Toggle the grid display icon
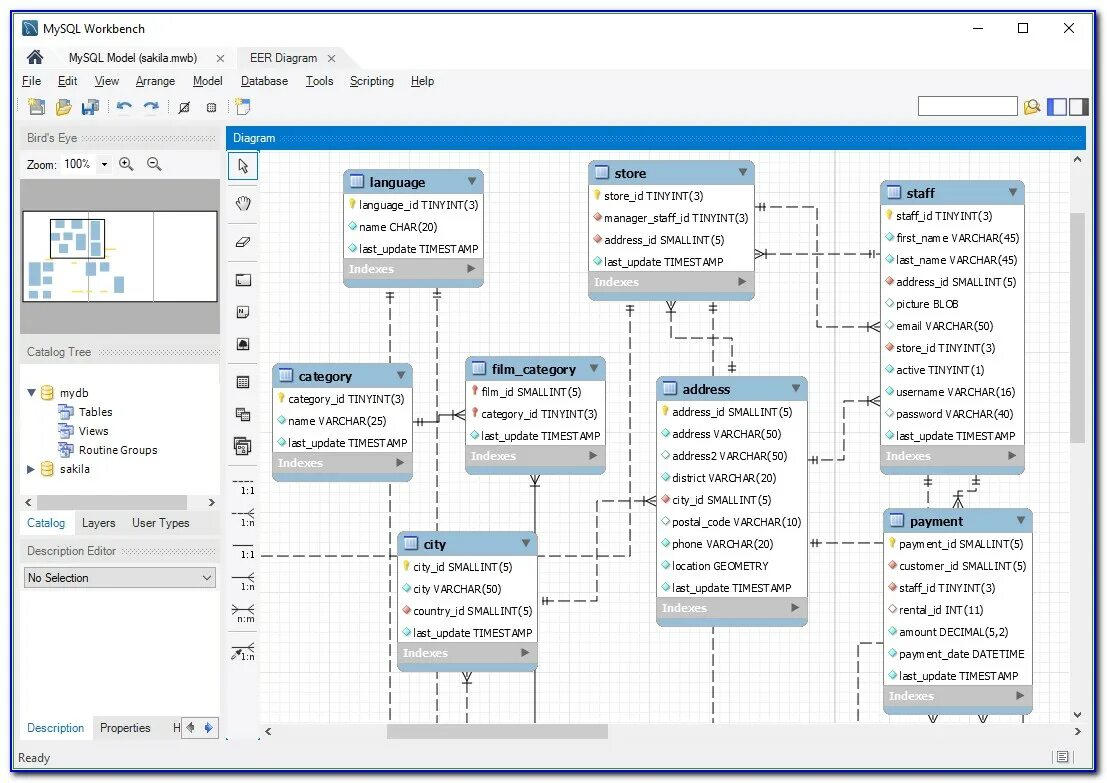Image resolution: width=1107 pixels, height=783 pixels. (x=184, y=107)
